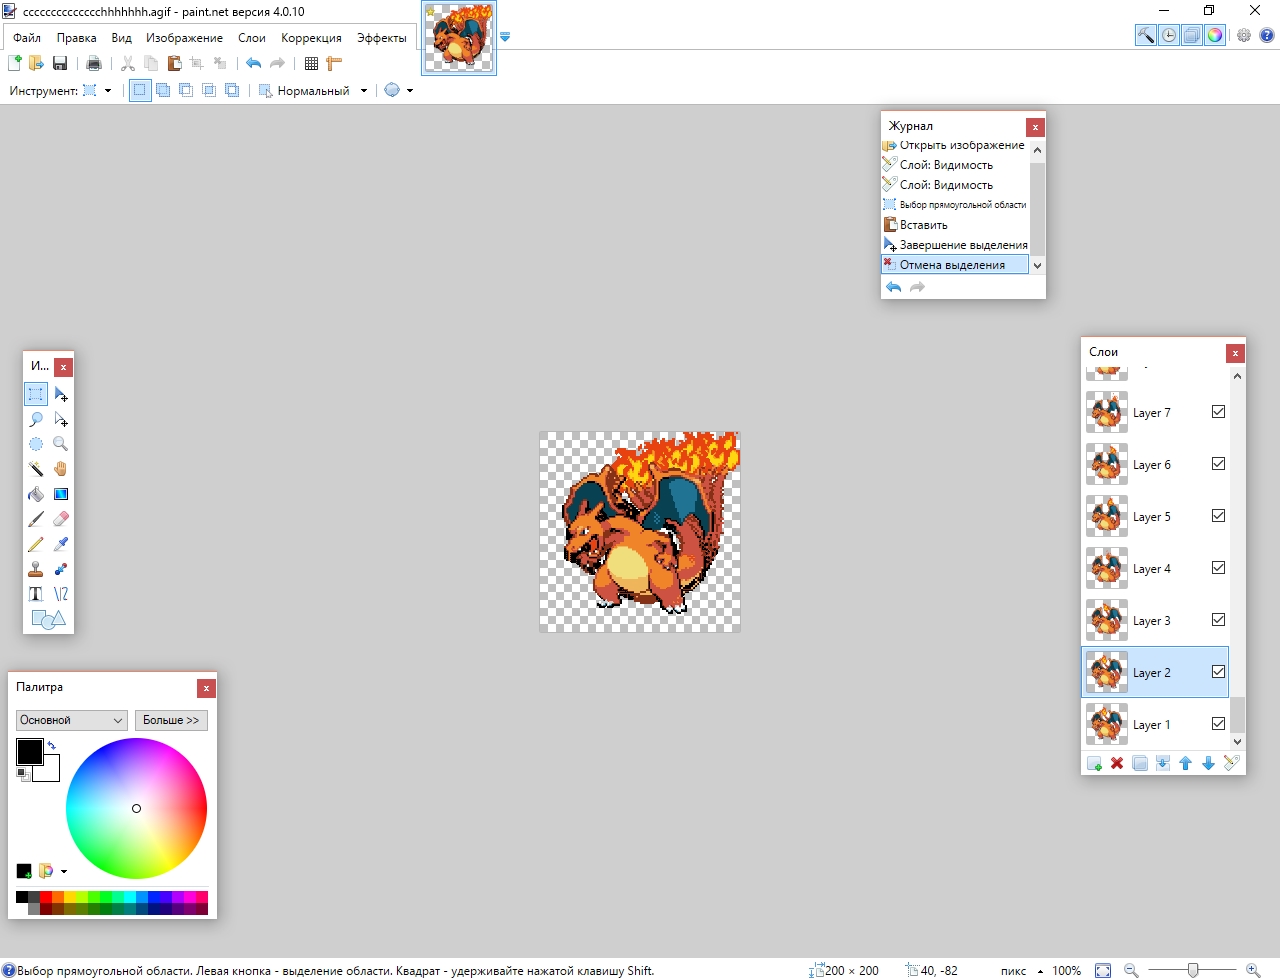Select the Recolor tool
This screenshot has width=1280, height=980.
(x=61, y=569)
